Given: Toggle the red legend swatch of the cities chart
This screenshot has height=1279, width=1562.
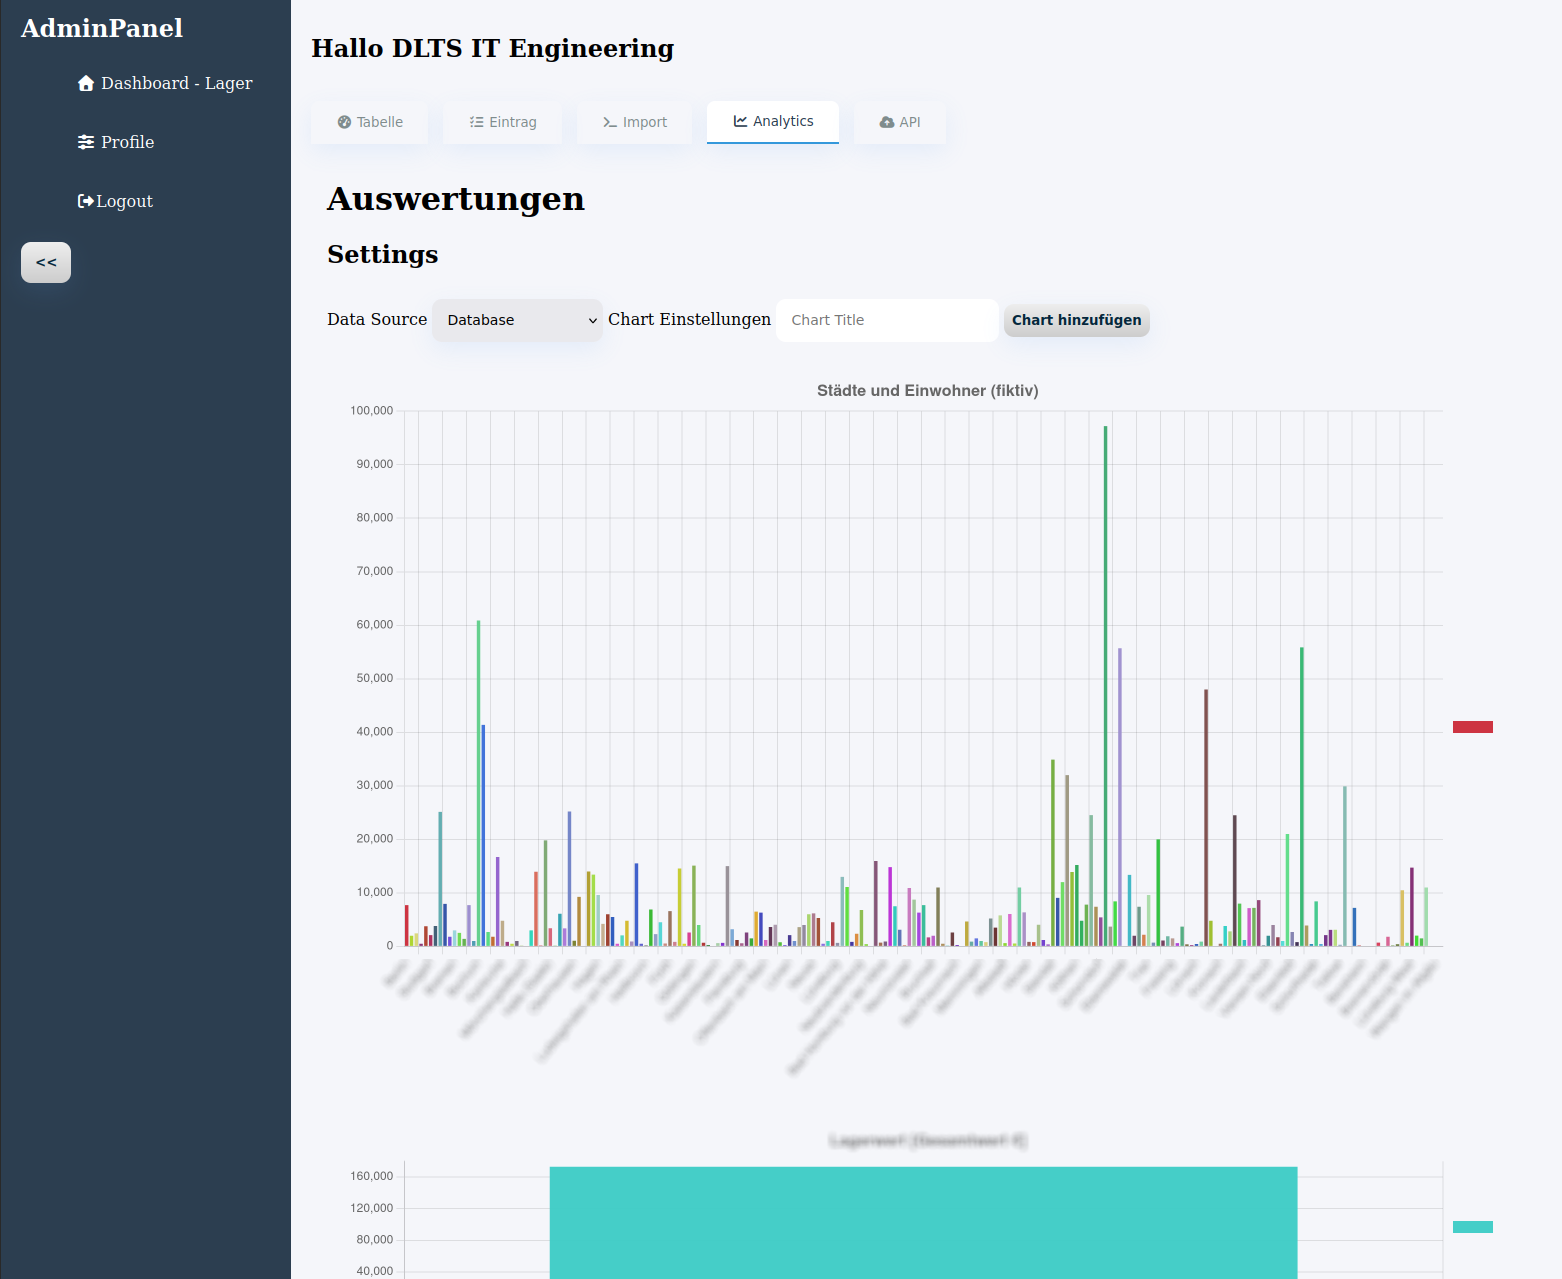Looking at the screenshot, I should (x=1473, y=727).
